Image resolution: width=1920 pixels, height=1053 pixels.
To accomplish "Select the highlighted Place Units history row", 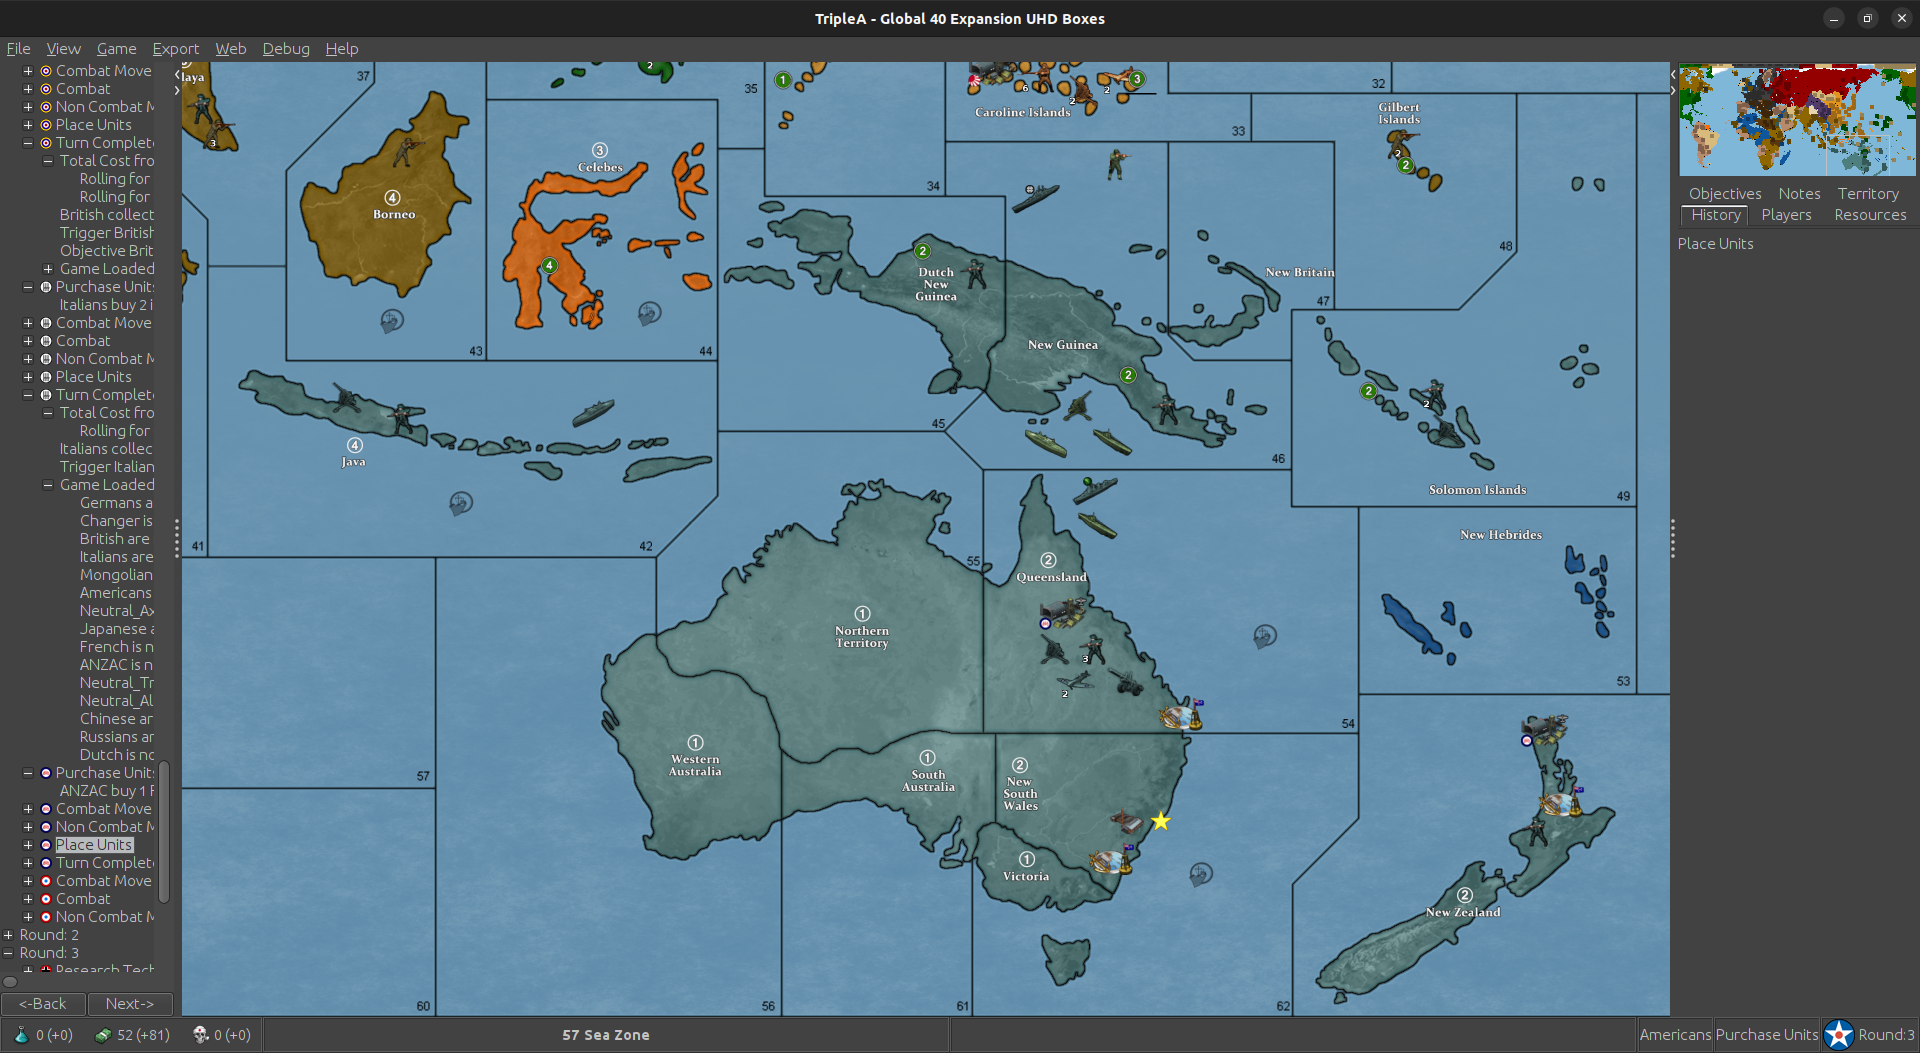I will 94,845.
